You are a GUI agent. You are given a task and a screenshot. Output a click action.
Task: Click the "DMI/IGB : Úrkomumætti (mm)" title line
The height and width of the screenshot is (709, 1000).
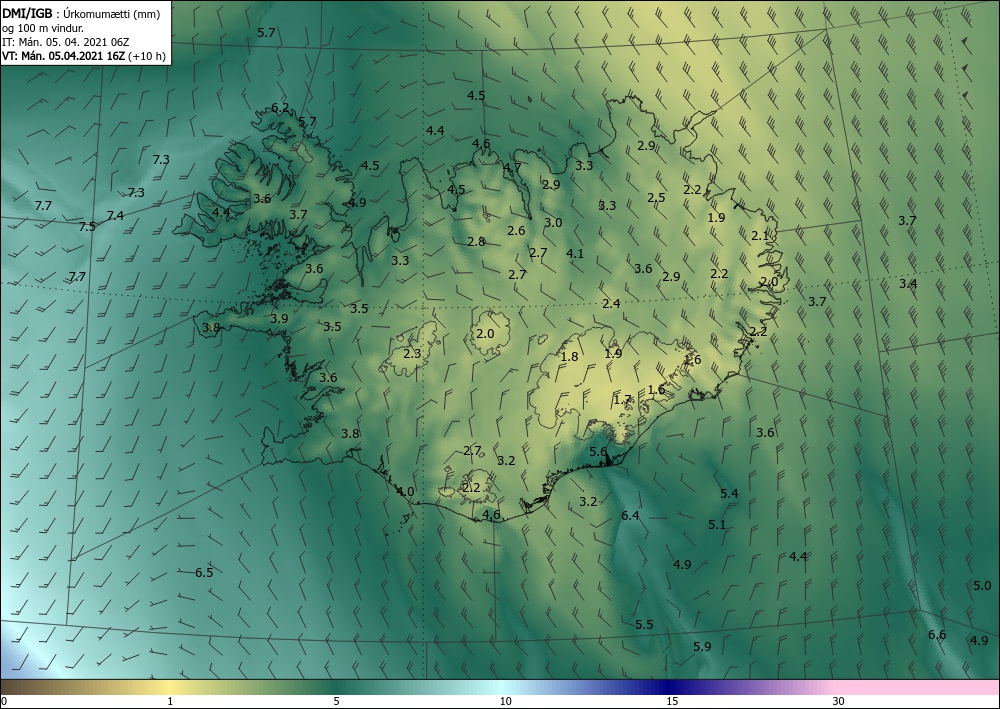(81, 14)
